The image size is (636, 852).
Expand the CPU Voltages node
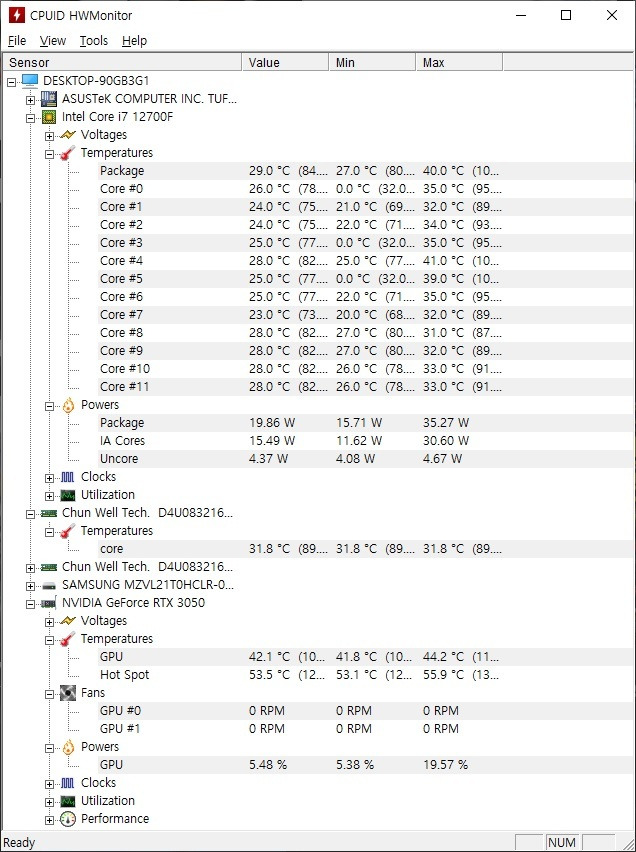(x=49, y=136)
